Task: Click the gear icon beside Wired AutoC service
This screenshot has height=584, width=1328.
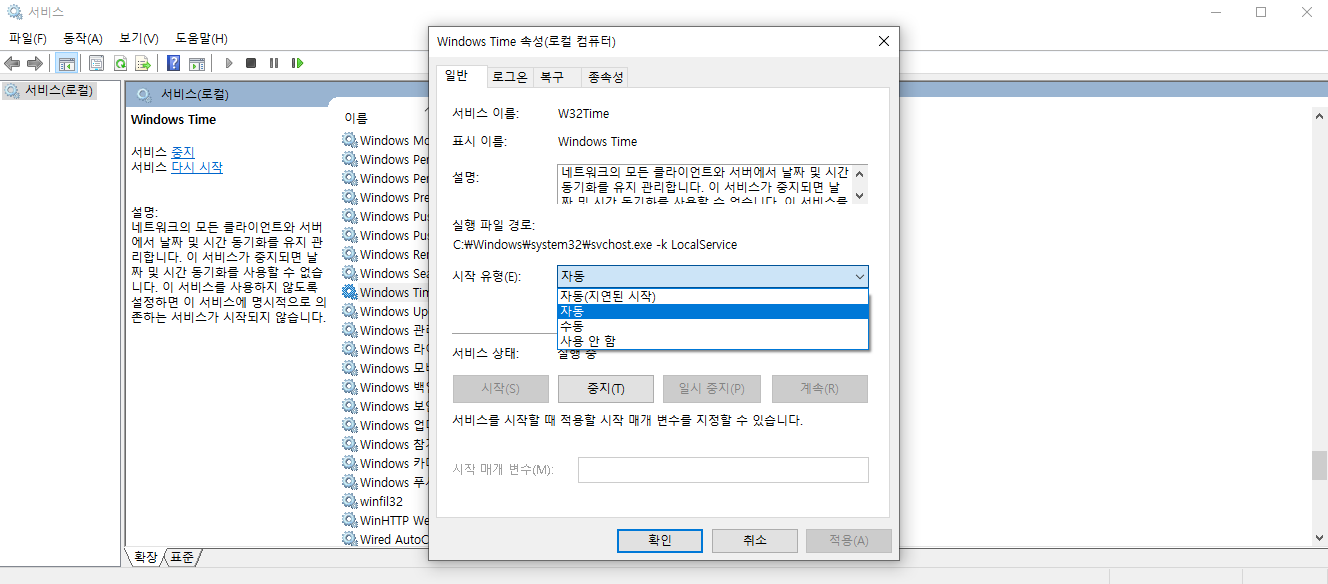Action: coord(350,539)
